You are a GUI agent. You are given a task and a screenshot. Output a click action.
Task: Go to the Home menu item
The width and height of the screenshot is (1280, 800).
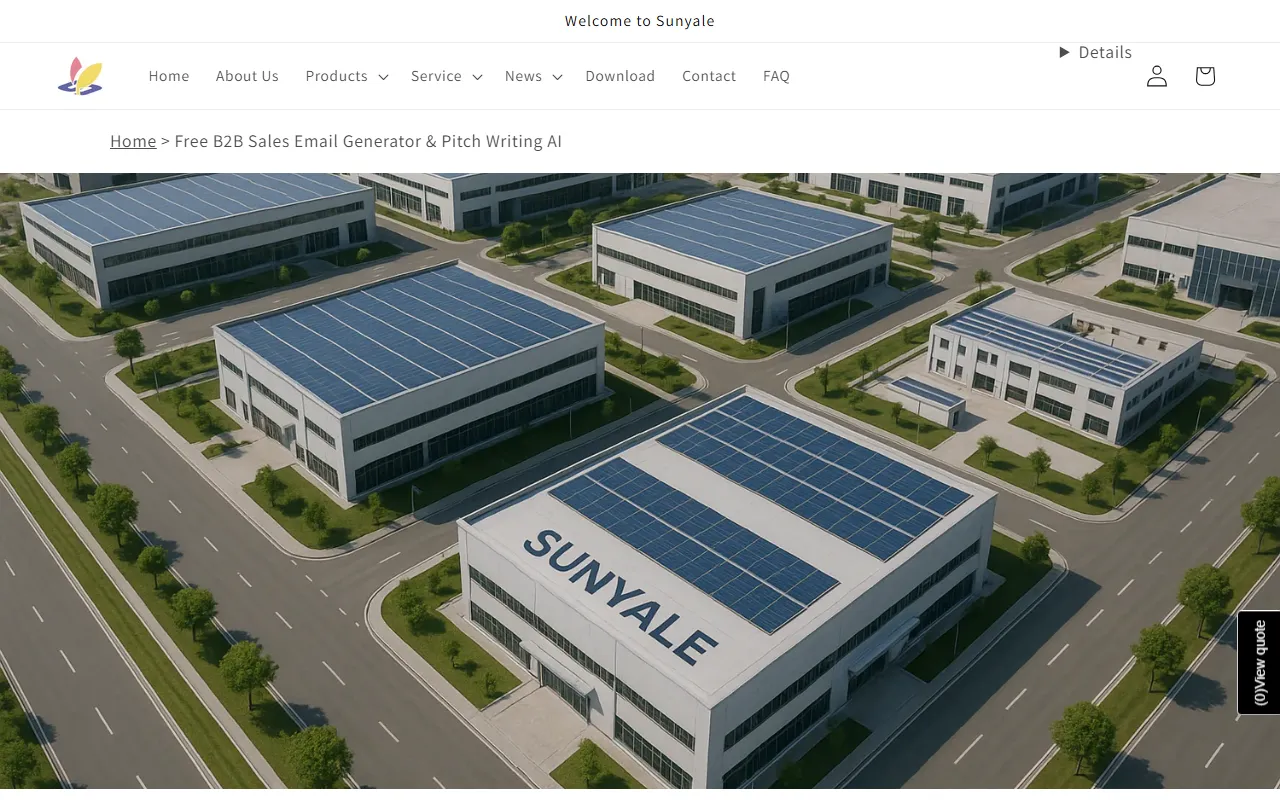[169, 76]
